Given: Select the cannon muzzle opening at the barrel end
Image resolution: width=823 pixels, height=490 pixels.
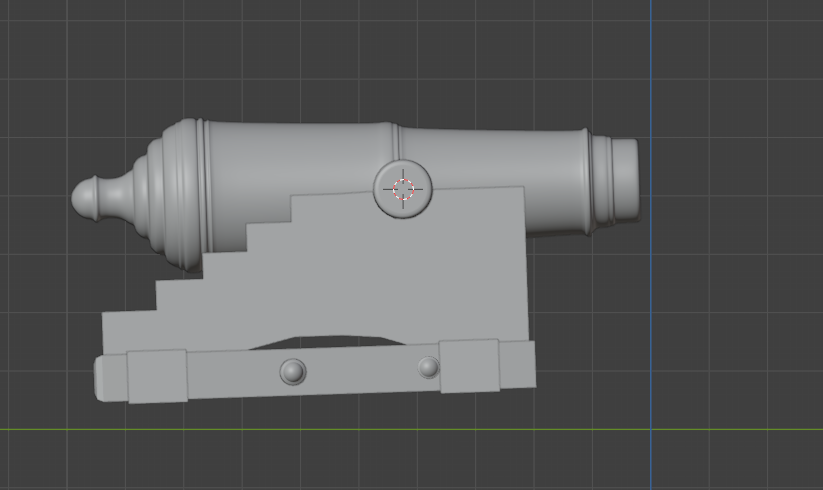Looking at the screenshot, I should [626, 179].
